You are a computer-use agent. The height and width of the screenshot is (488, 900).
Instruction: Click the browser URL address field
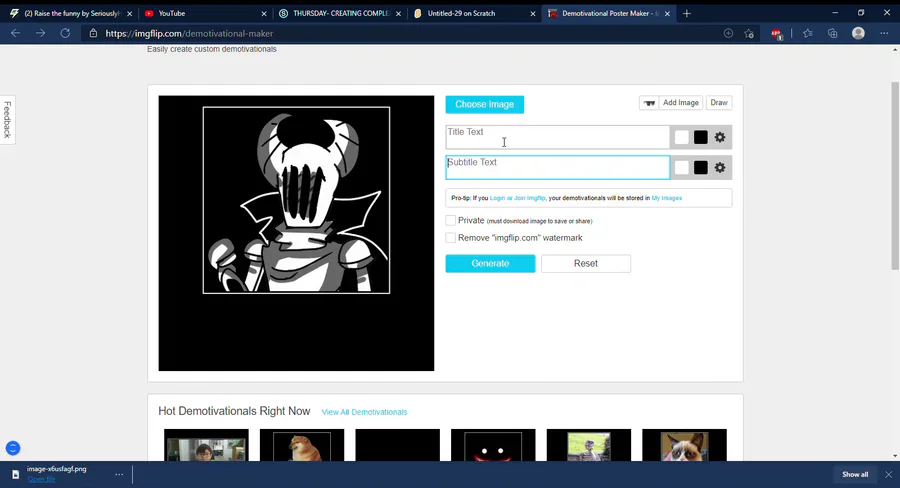coord(402,33)
